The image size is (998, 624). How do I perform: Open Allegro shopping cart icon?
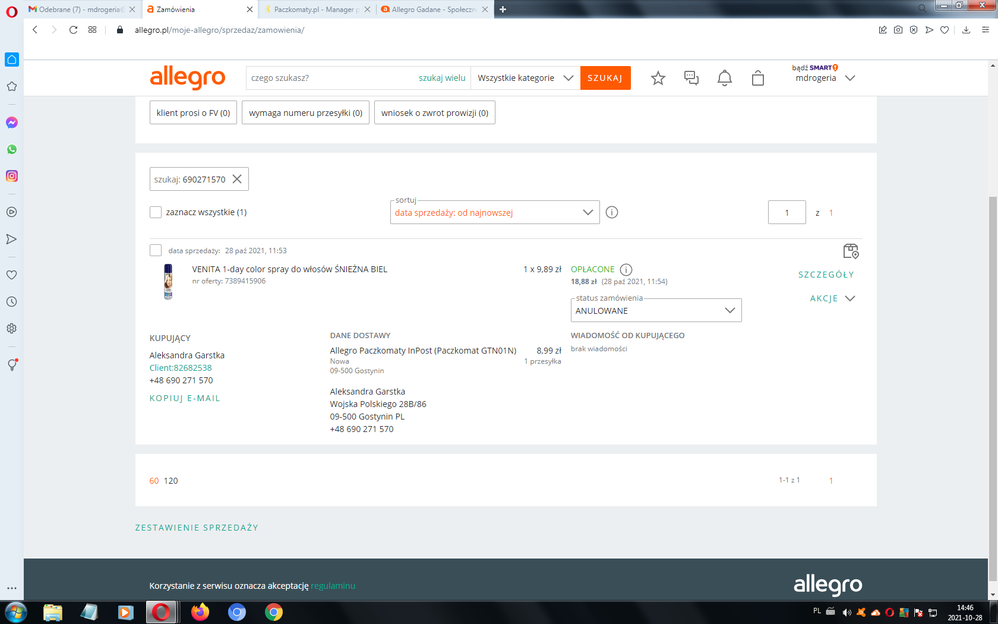coord(757,78)
